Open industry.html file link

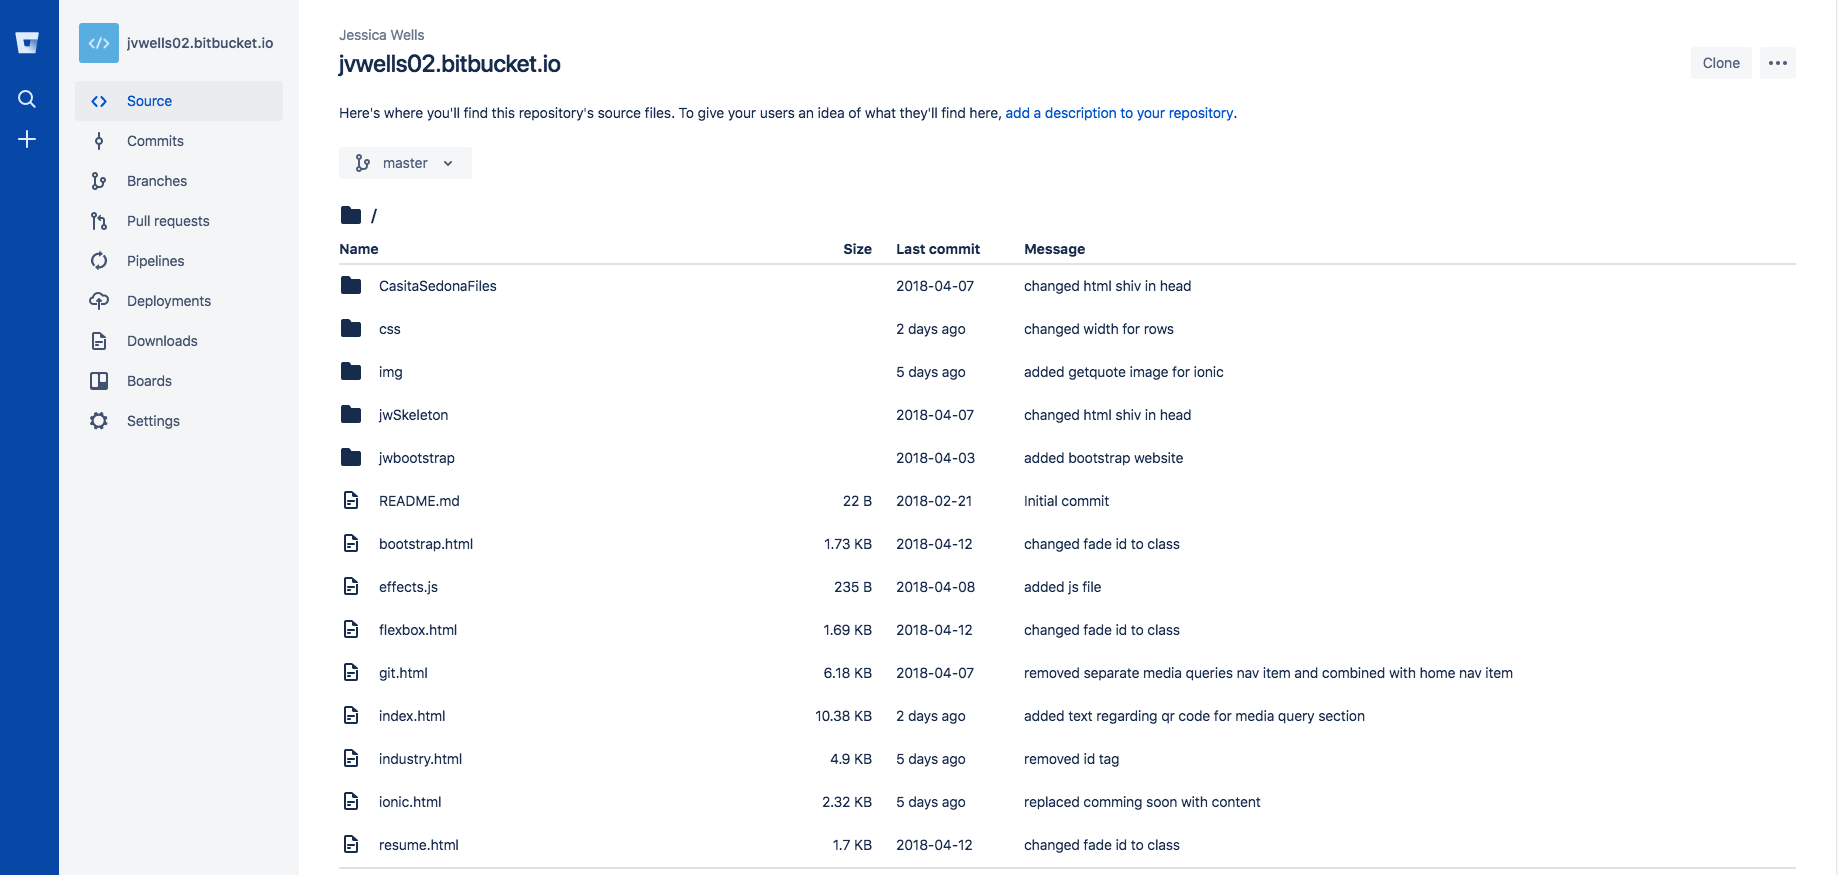point(421,759)
